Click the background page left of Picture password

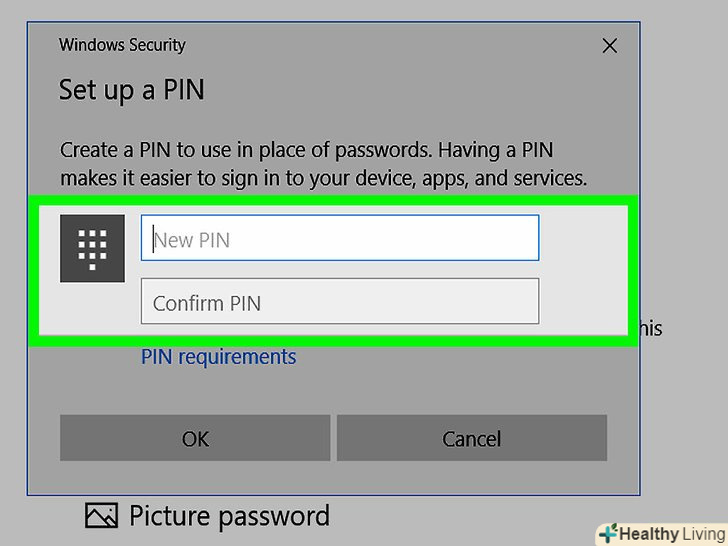coord(40,518)
